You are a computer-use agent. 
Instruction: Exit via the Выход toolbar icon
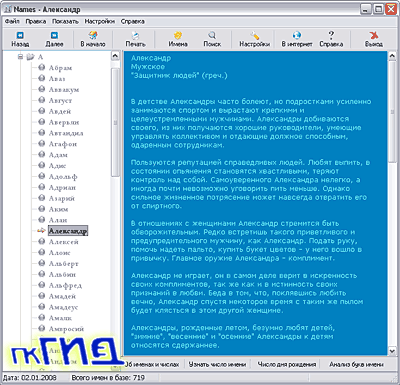point(374,35)
